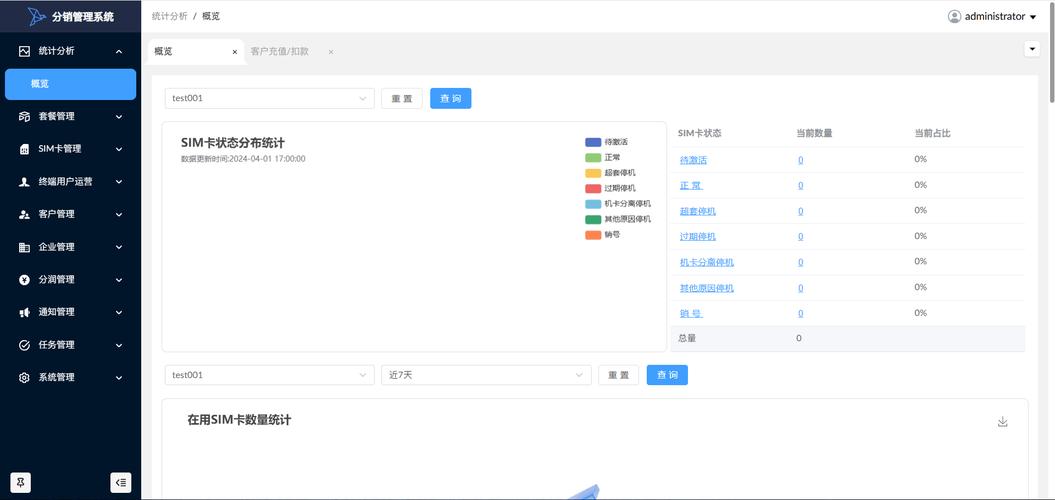Open the upper test001 customer dropdown
The image size is (1055, 500).
click(x=269, y=98)
